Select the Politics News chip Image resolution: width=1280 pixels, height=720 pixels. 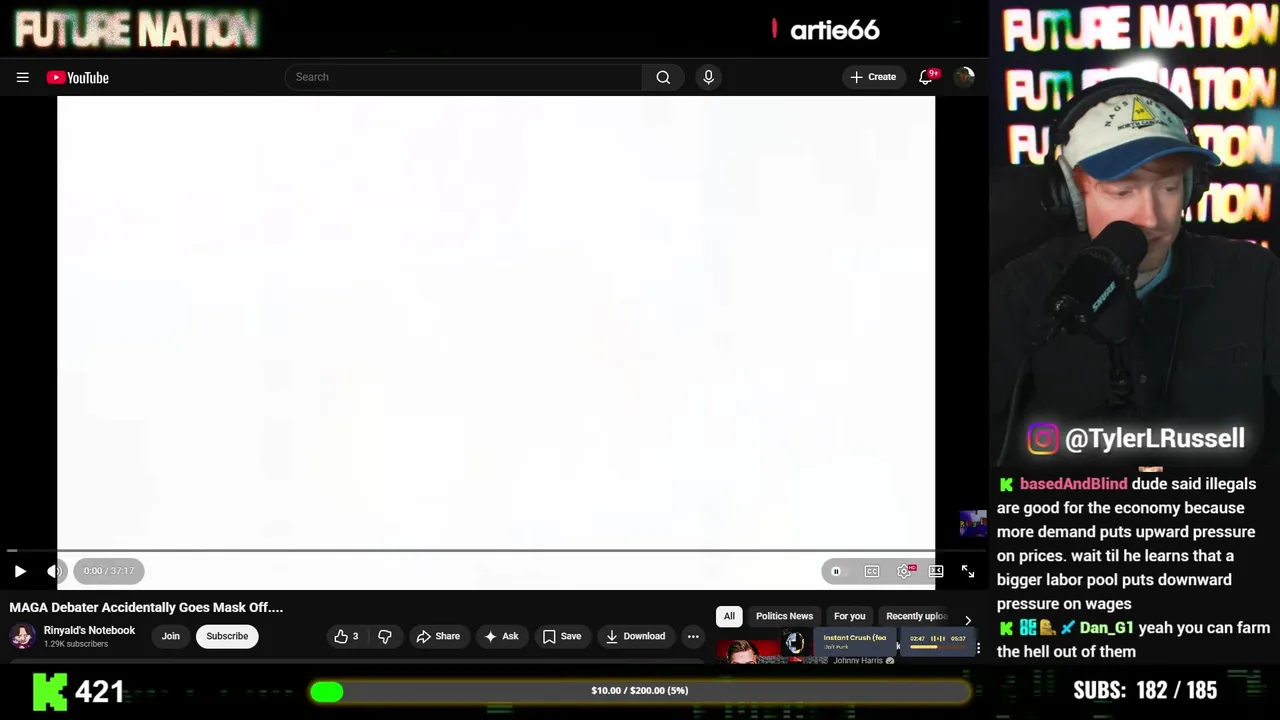coord(784,616)
